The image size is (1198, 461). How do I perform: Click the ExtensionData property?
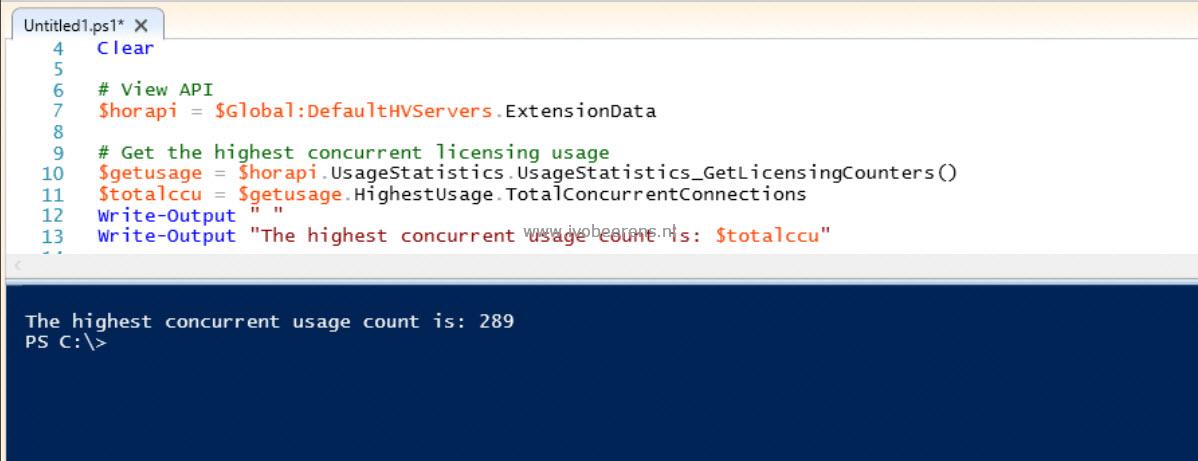(581, 111)
